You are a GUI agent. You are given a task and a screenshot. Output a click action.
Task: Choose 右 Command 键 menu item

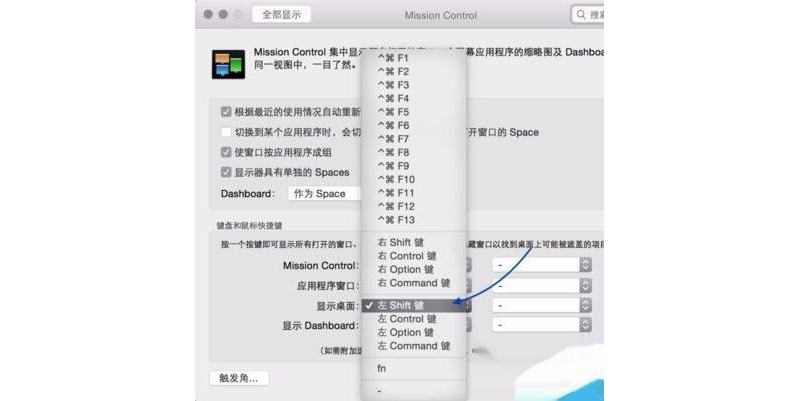(414, 283)
